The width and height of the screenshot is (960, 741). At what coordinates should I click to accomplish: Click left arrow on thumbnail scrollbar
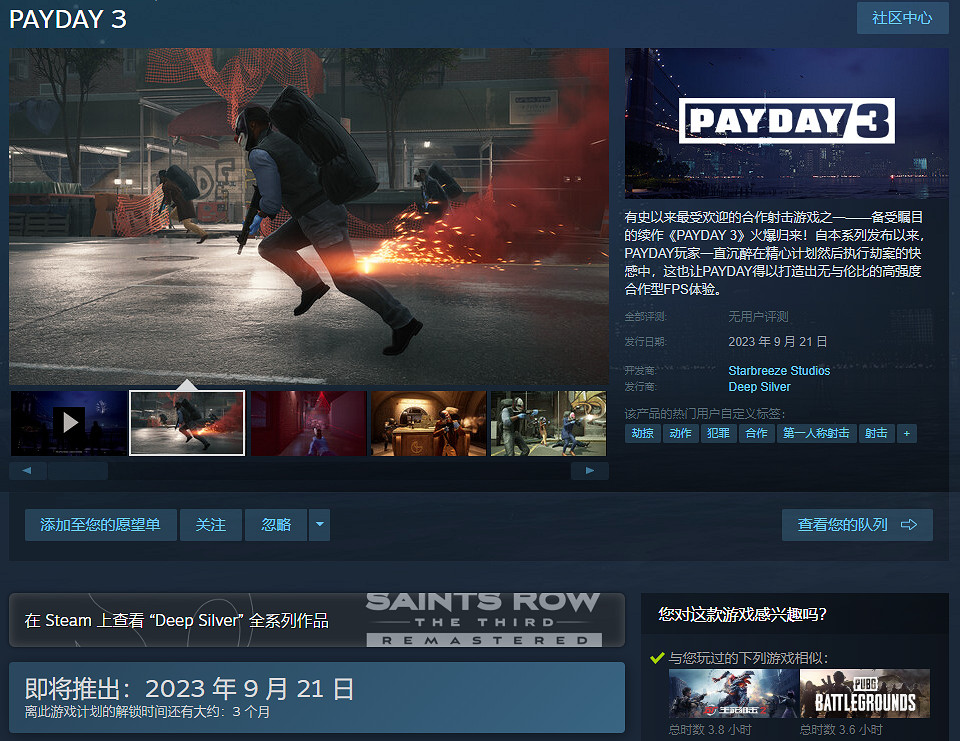[x=27, y=471]
